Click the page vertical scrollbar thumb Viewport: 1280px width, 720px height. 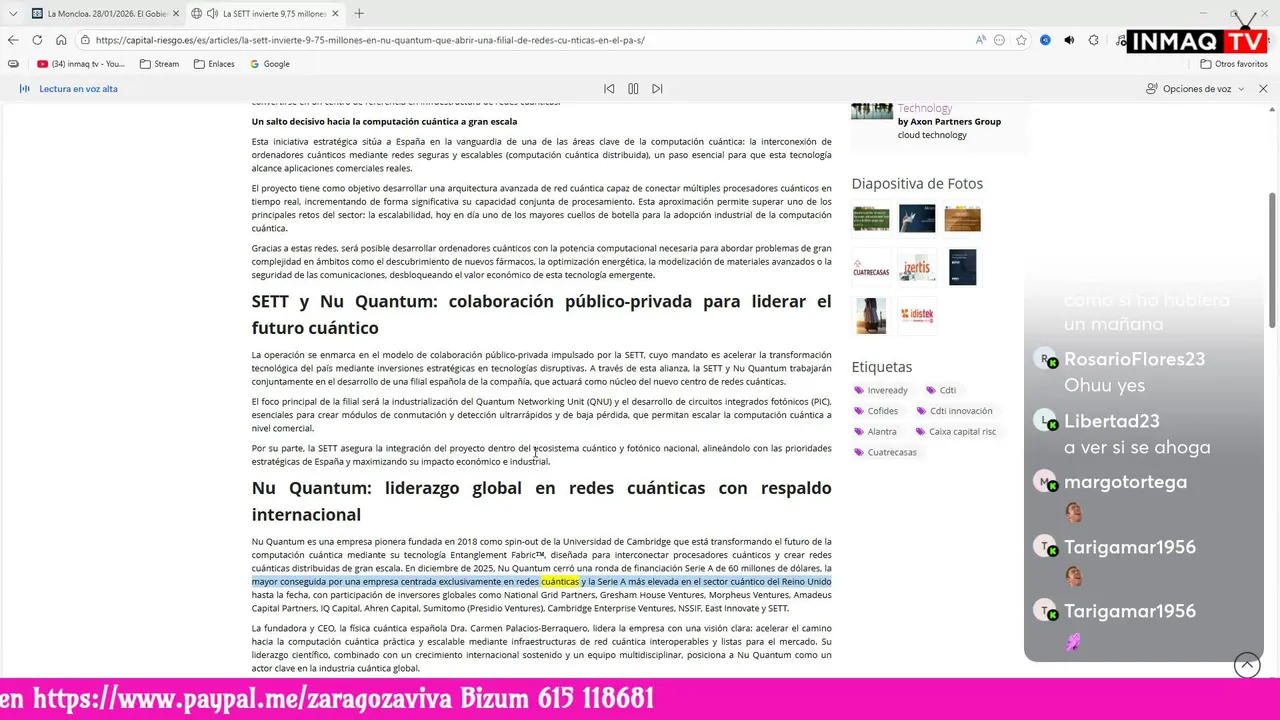(x=1272, y=260)
